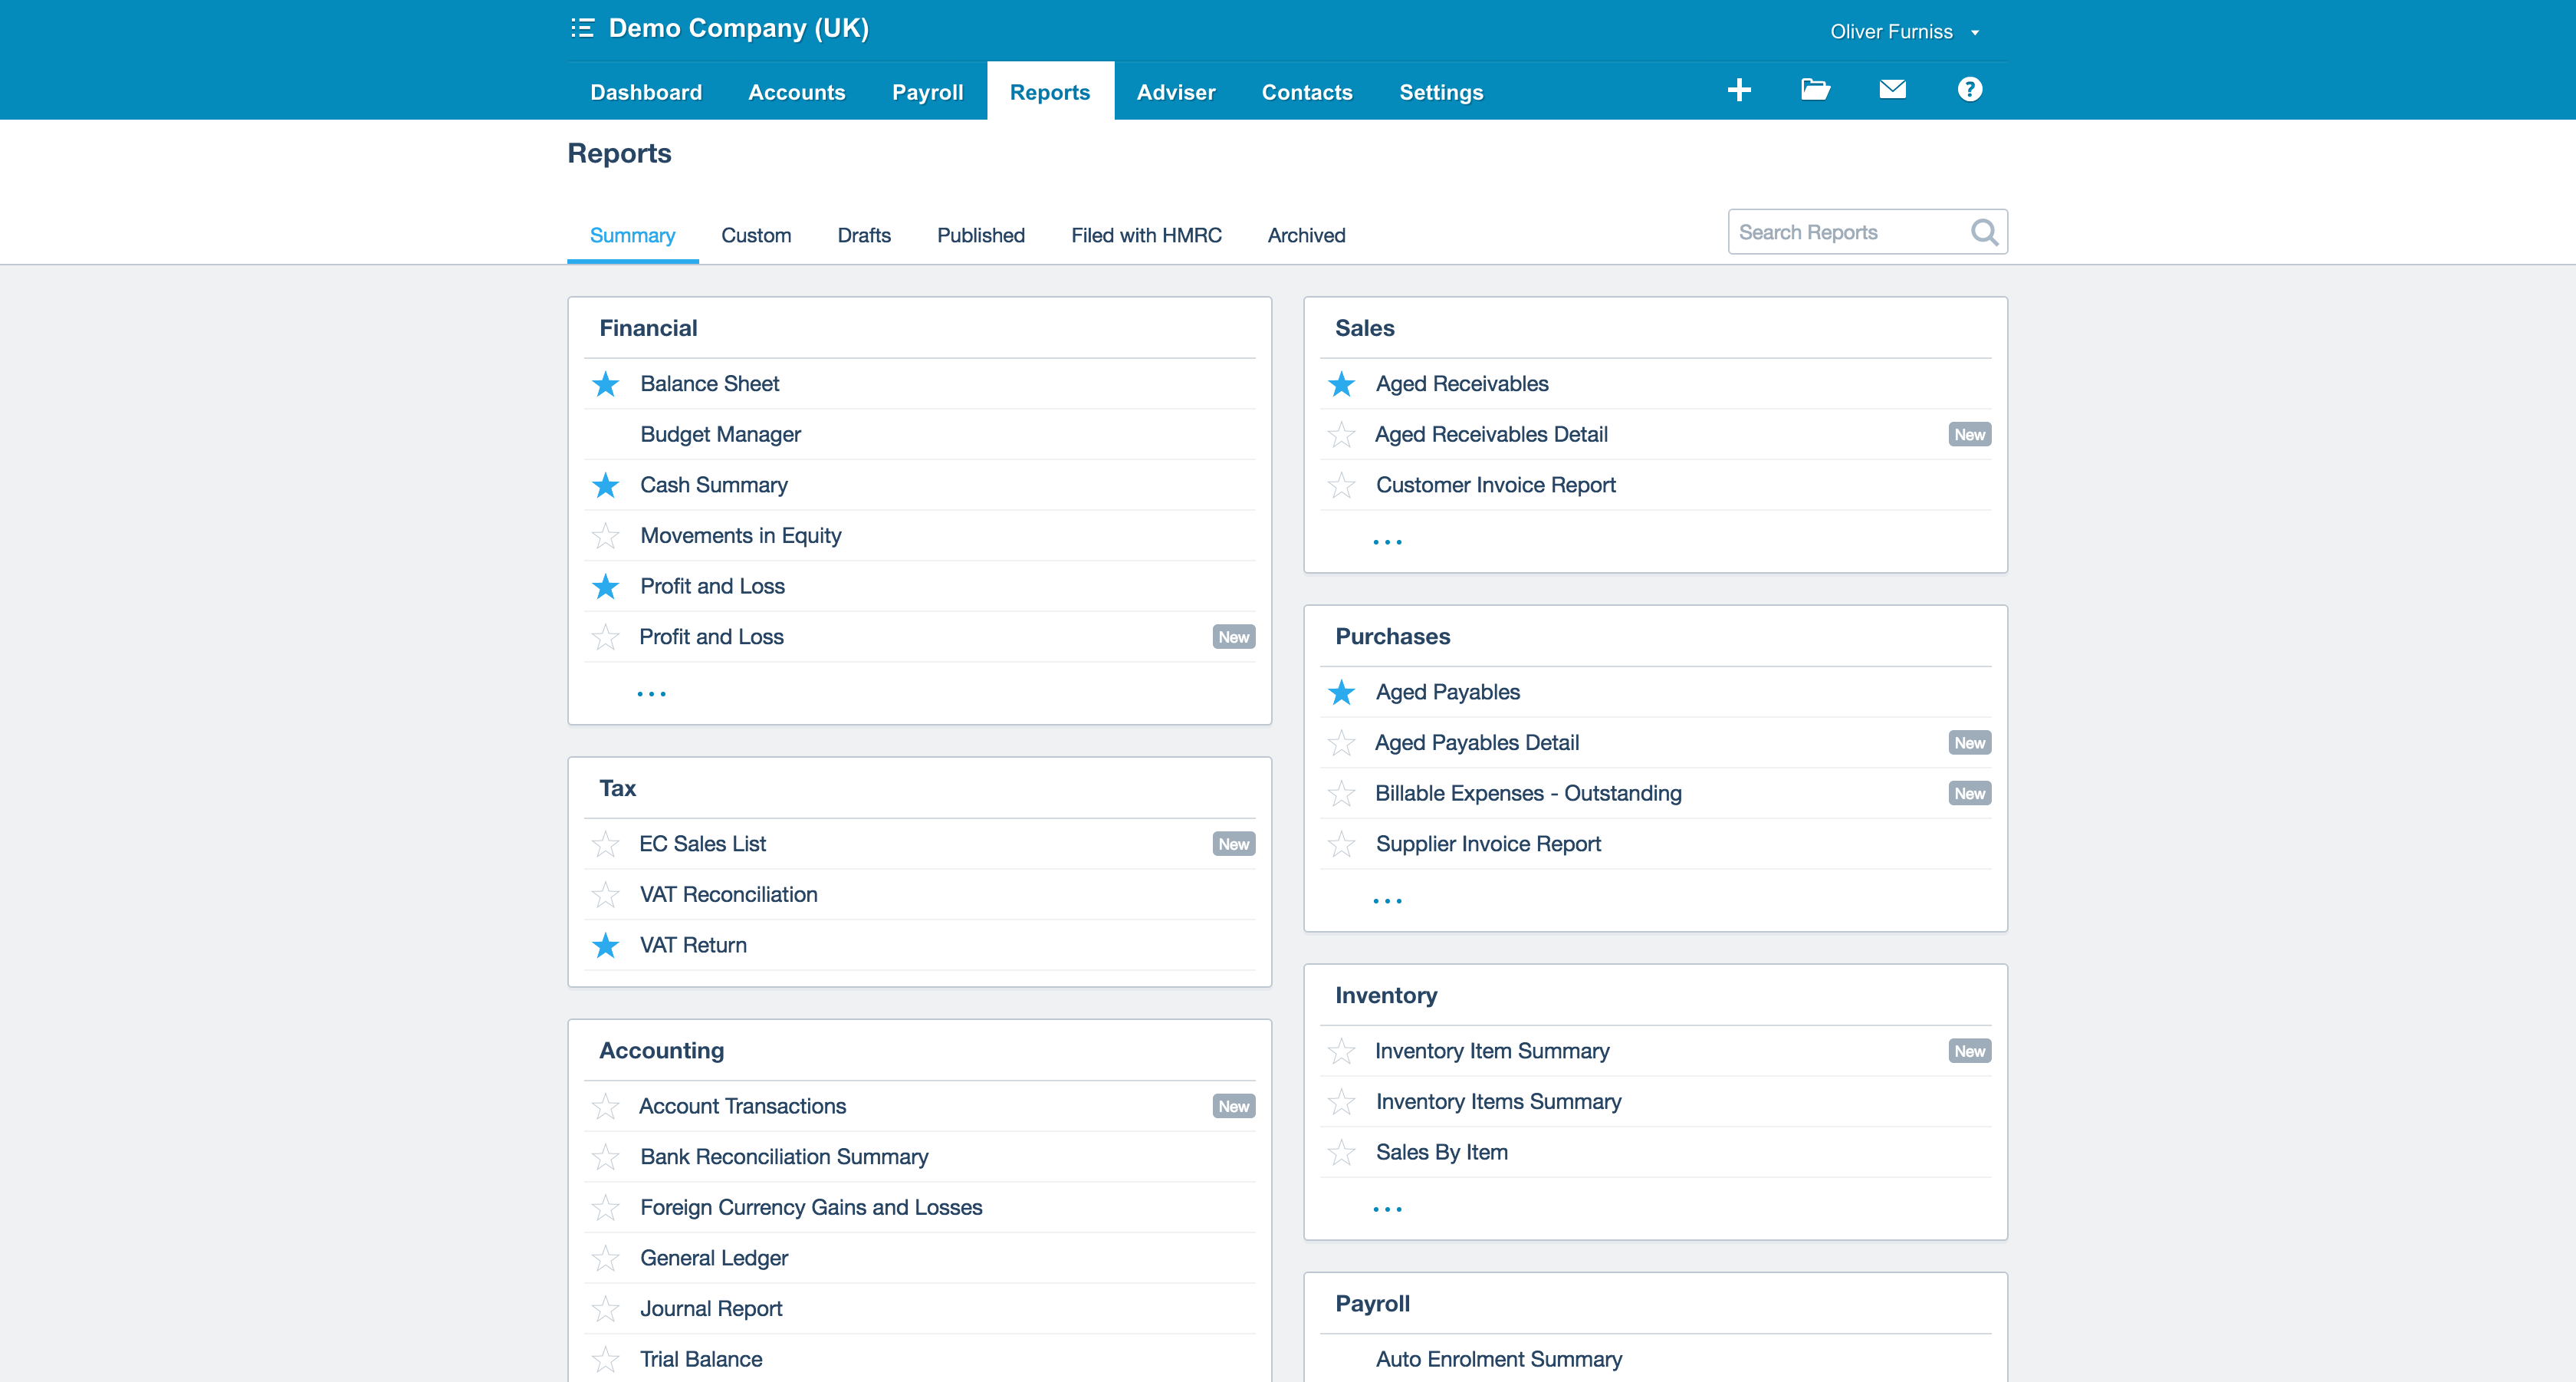Screen dimensions: 2576x1382
Task: Toggle star for Customer Invoice Report
Action: [x=1341, y=486]
